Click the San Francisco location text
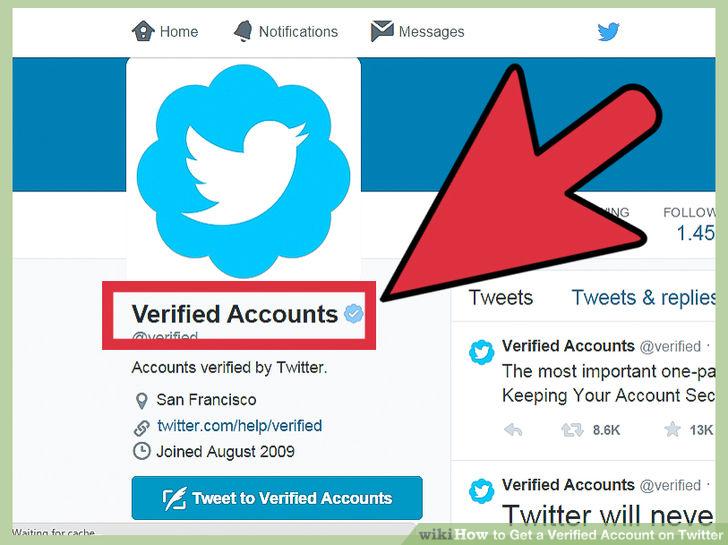728x545 pixels. 206,400
